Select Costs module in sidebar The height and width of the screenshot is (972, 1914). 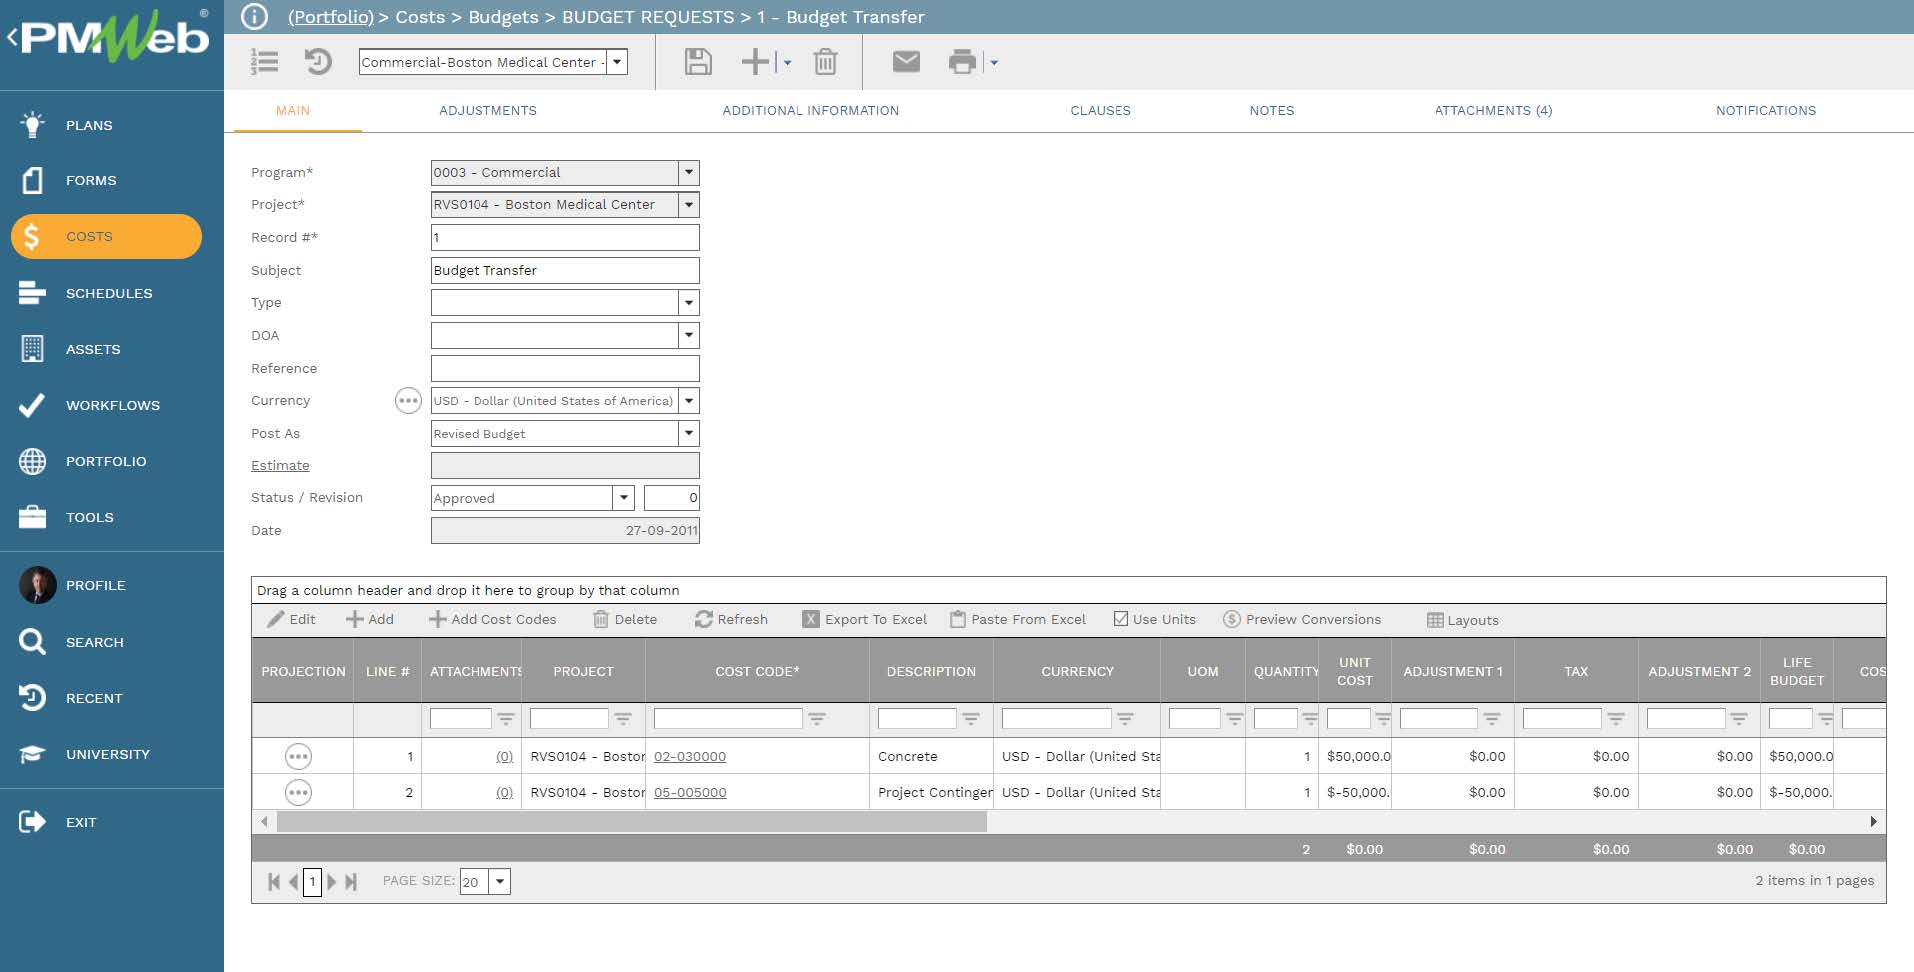point(106,236)
